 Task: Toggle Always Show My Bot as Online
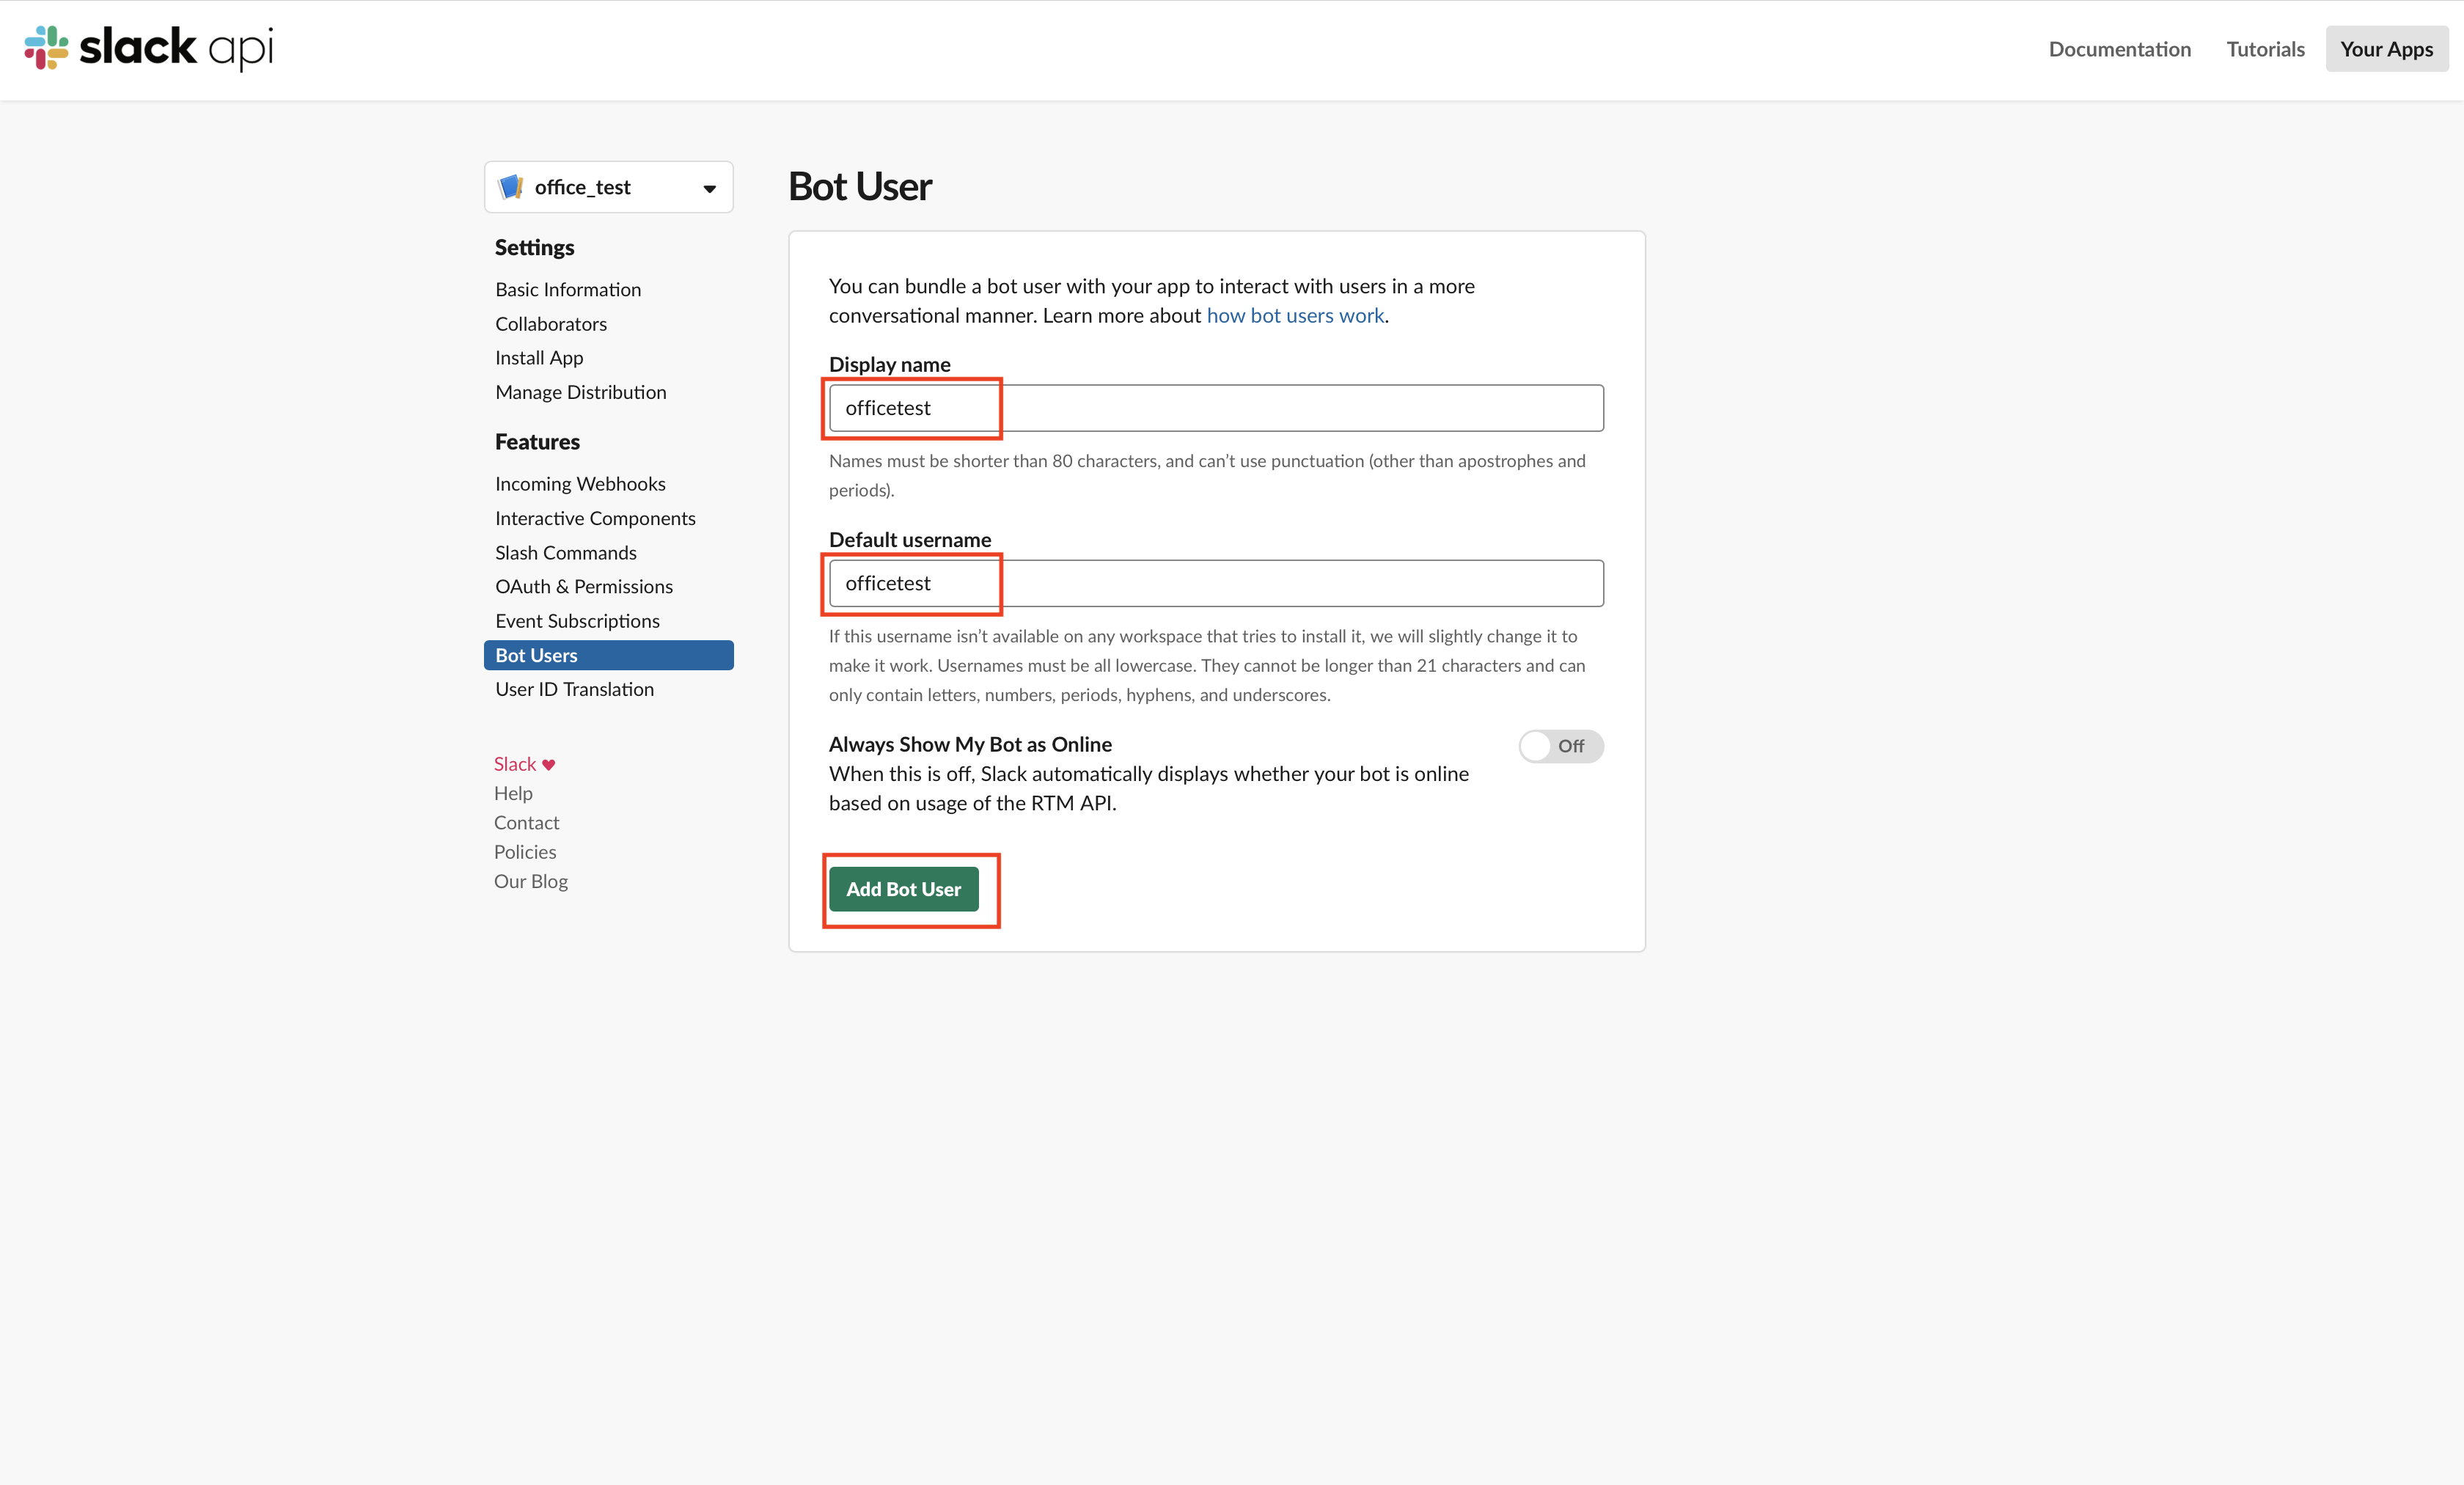[1560, 746]
